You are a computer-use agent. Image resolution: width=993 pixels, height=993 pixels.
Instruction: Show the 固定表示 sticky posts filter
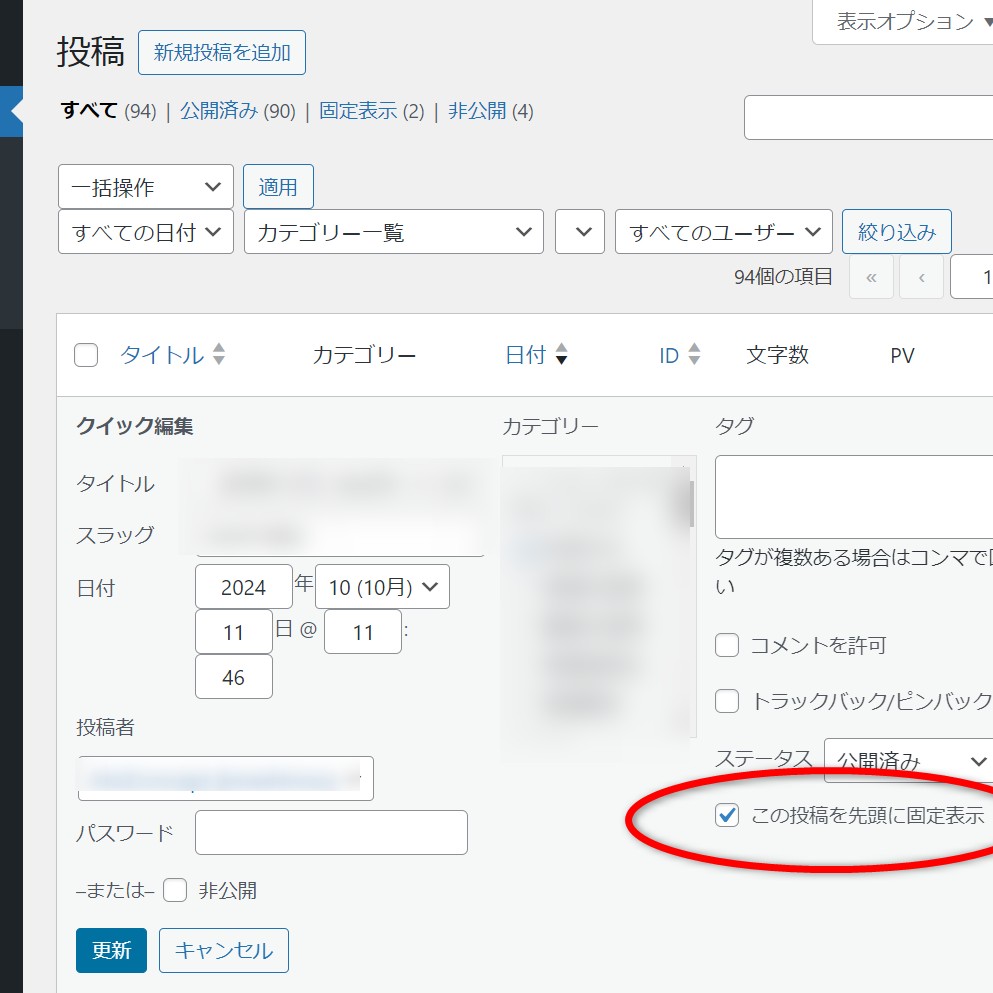coord(357,111)
